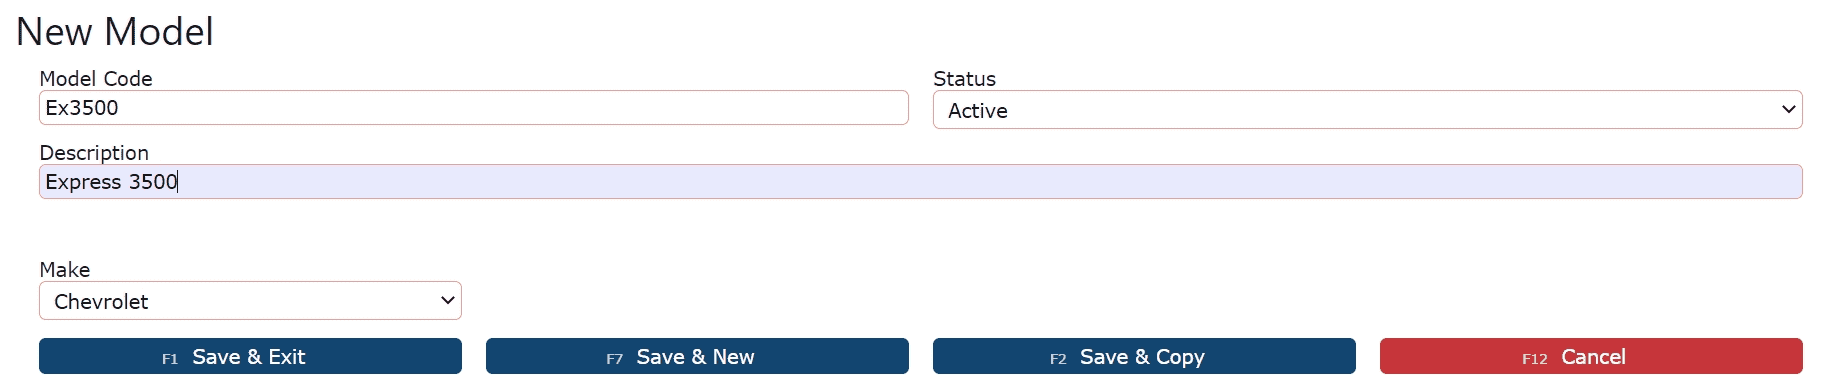
Task: Click the F2 shortcut hint on Save & Copy
Action: [x=1058, y=359]
